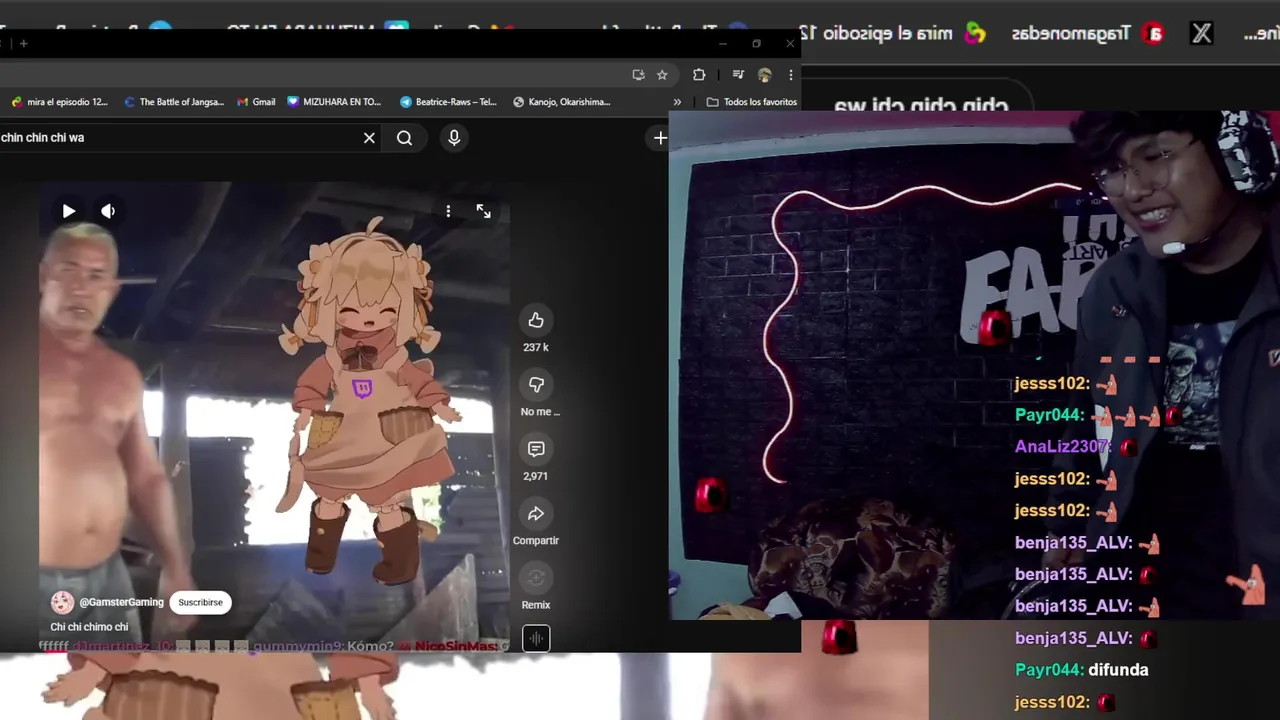1280x720 pixels.
Task: Clear the search text with the X
Action: 369,138
